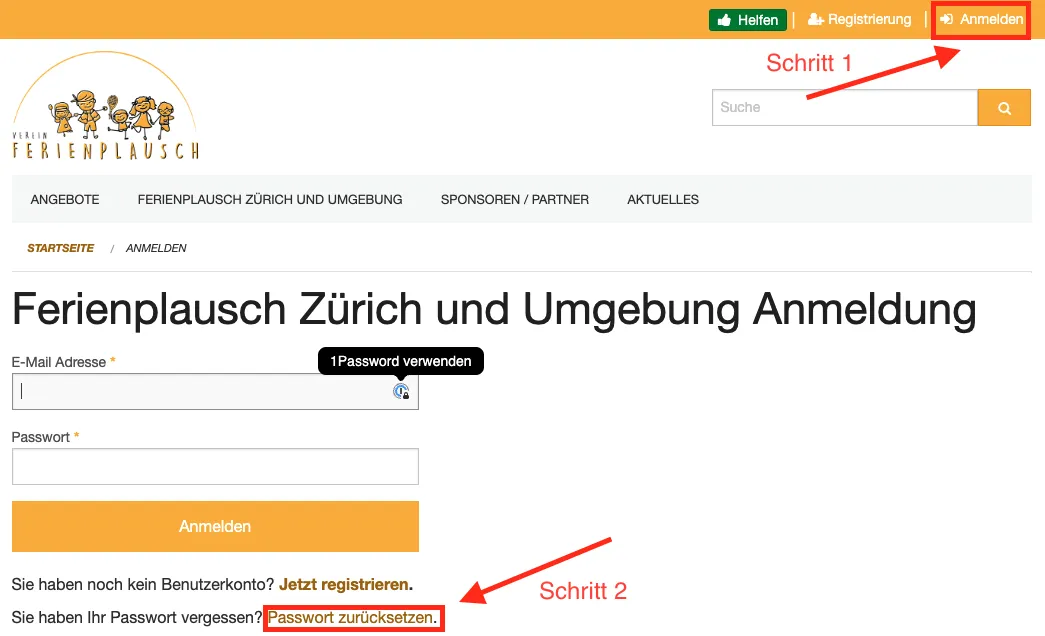
Task: Navigate to STARTSEITE via breadcrumb
Action: [x=60, y=248]
